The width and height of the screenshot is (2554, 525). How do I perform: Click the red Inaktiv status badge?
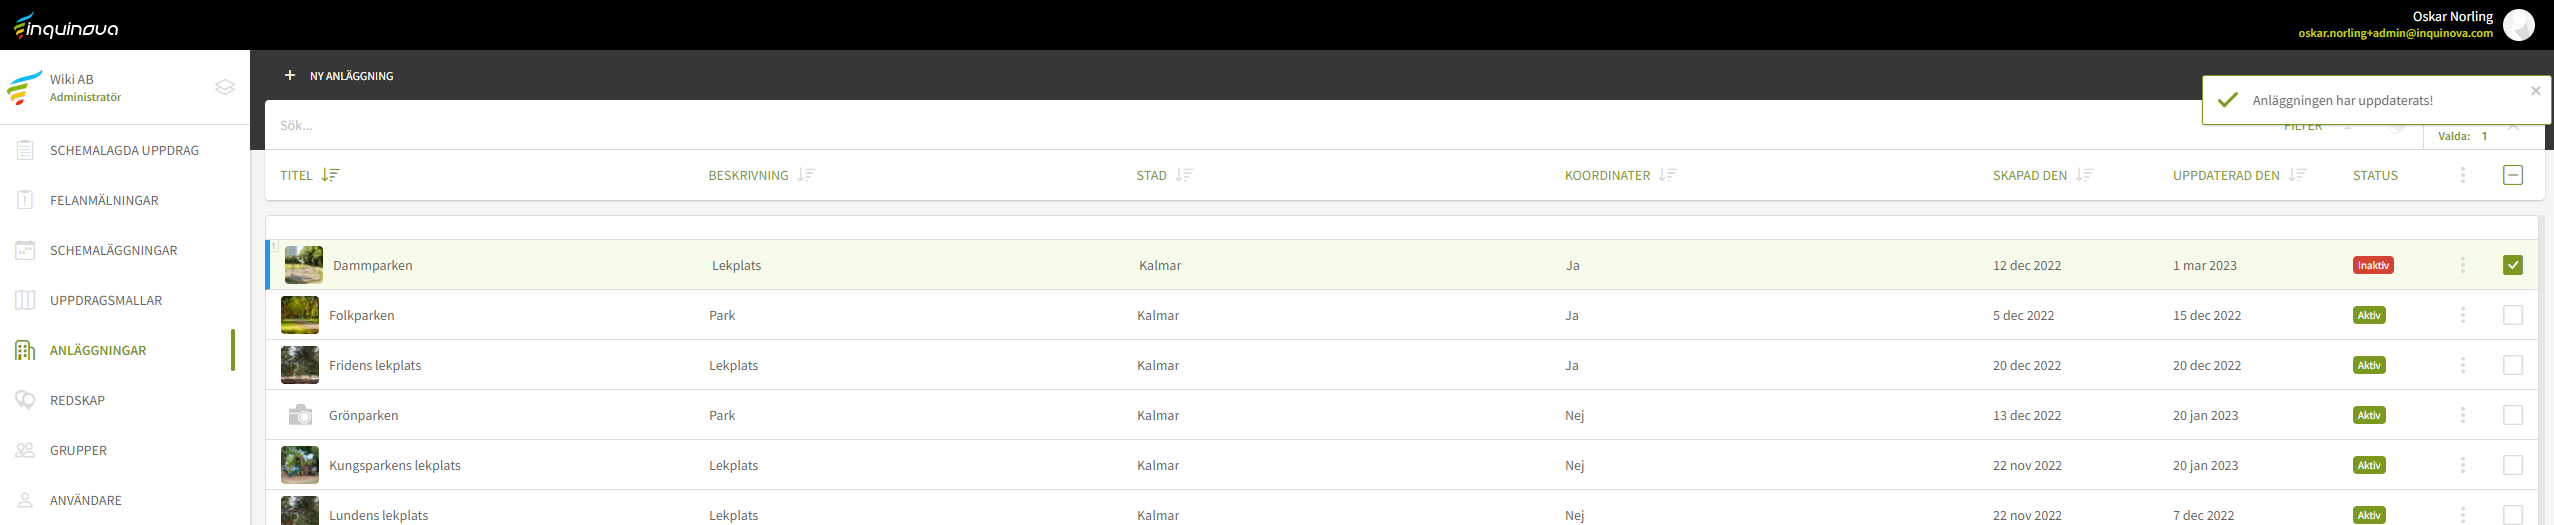point(2372,265)
